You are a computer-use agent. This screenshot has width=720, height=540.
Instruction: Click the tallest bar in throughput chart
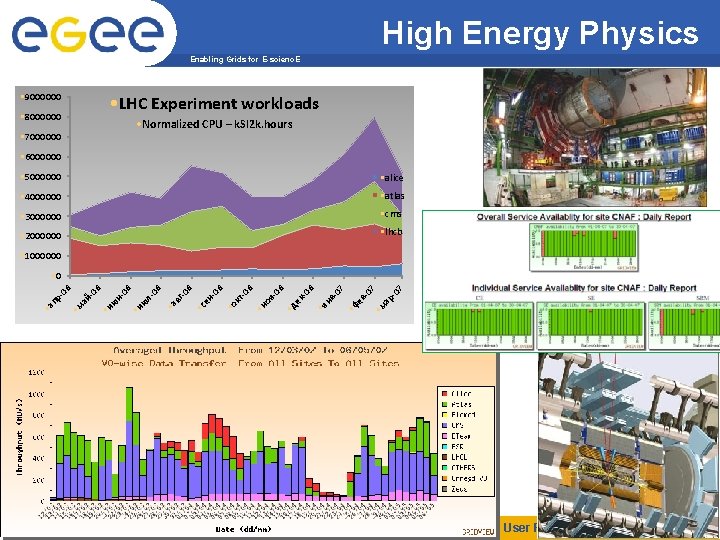(129, 444)
